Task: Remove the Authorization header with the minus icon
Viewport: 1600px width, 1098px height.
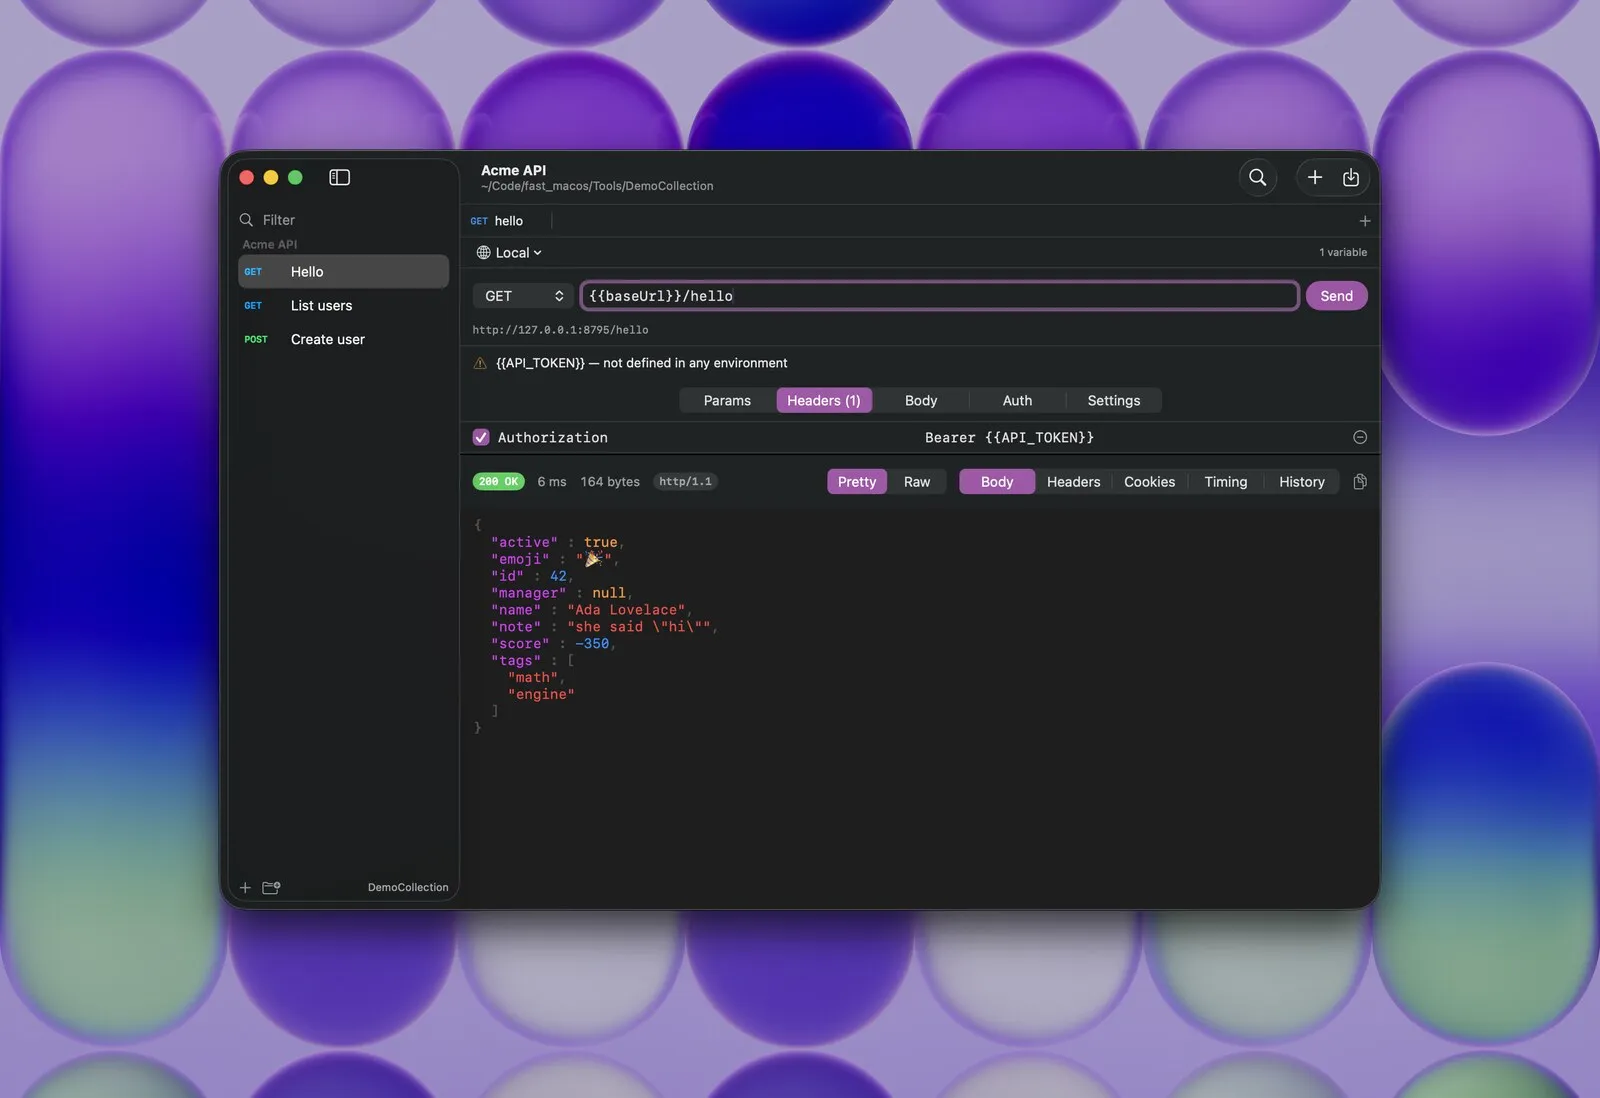Action: pyautogui.click(x=1360, y=437)
